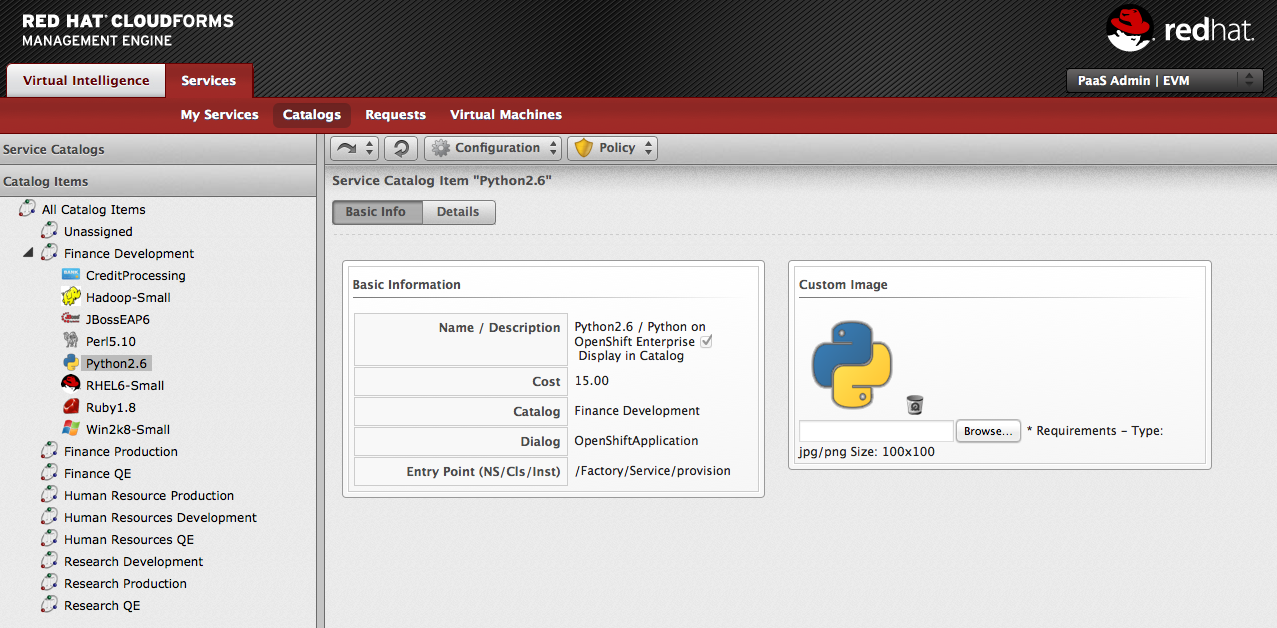Open the Configuration dropdown menu
The width and height of the screenshot is (1277, 628).
point(494,148)
